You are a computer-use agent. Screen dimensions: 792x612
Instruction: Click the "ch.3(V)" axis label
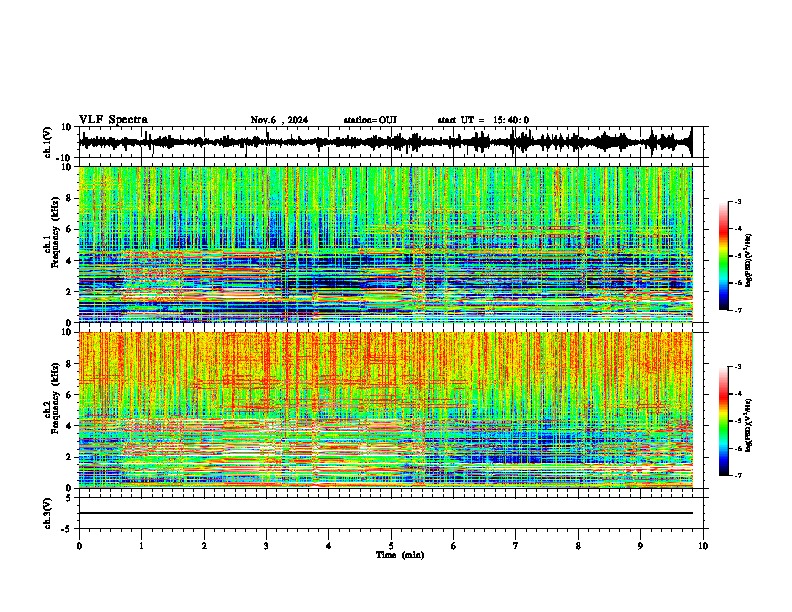click(48, 513)
